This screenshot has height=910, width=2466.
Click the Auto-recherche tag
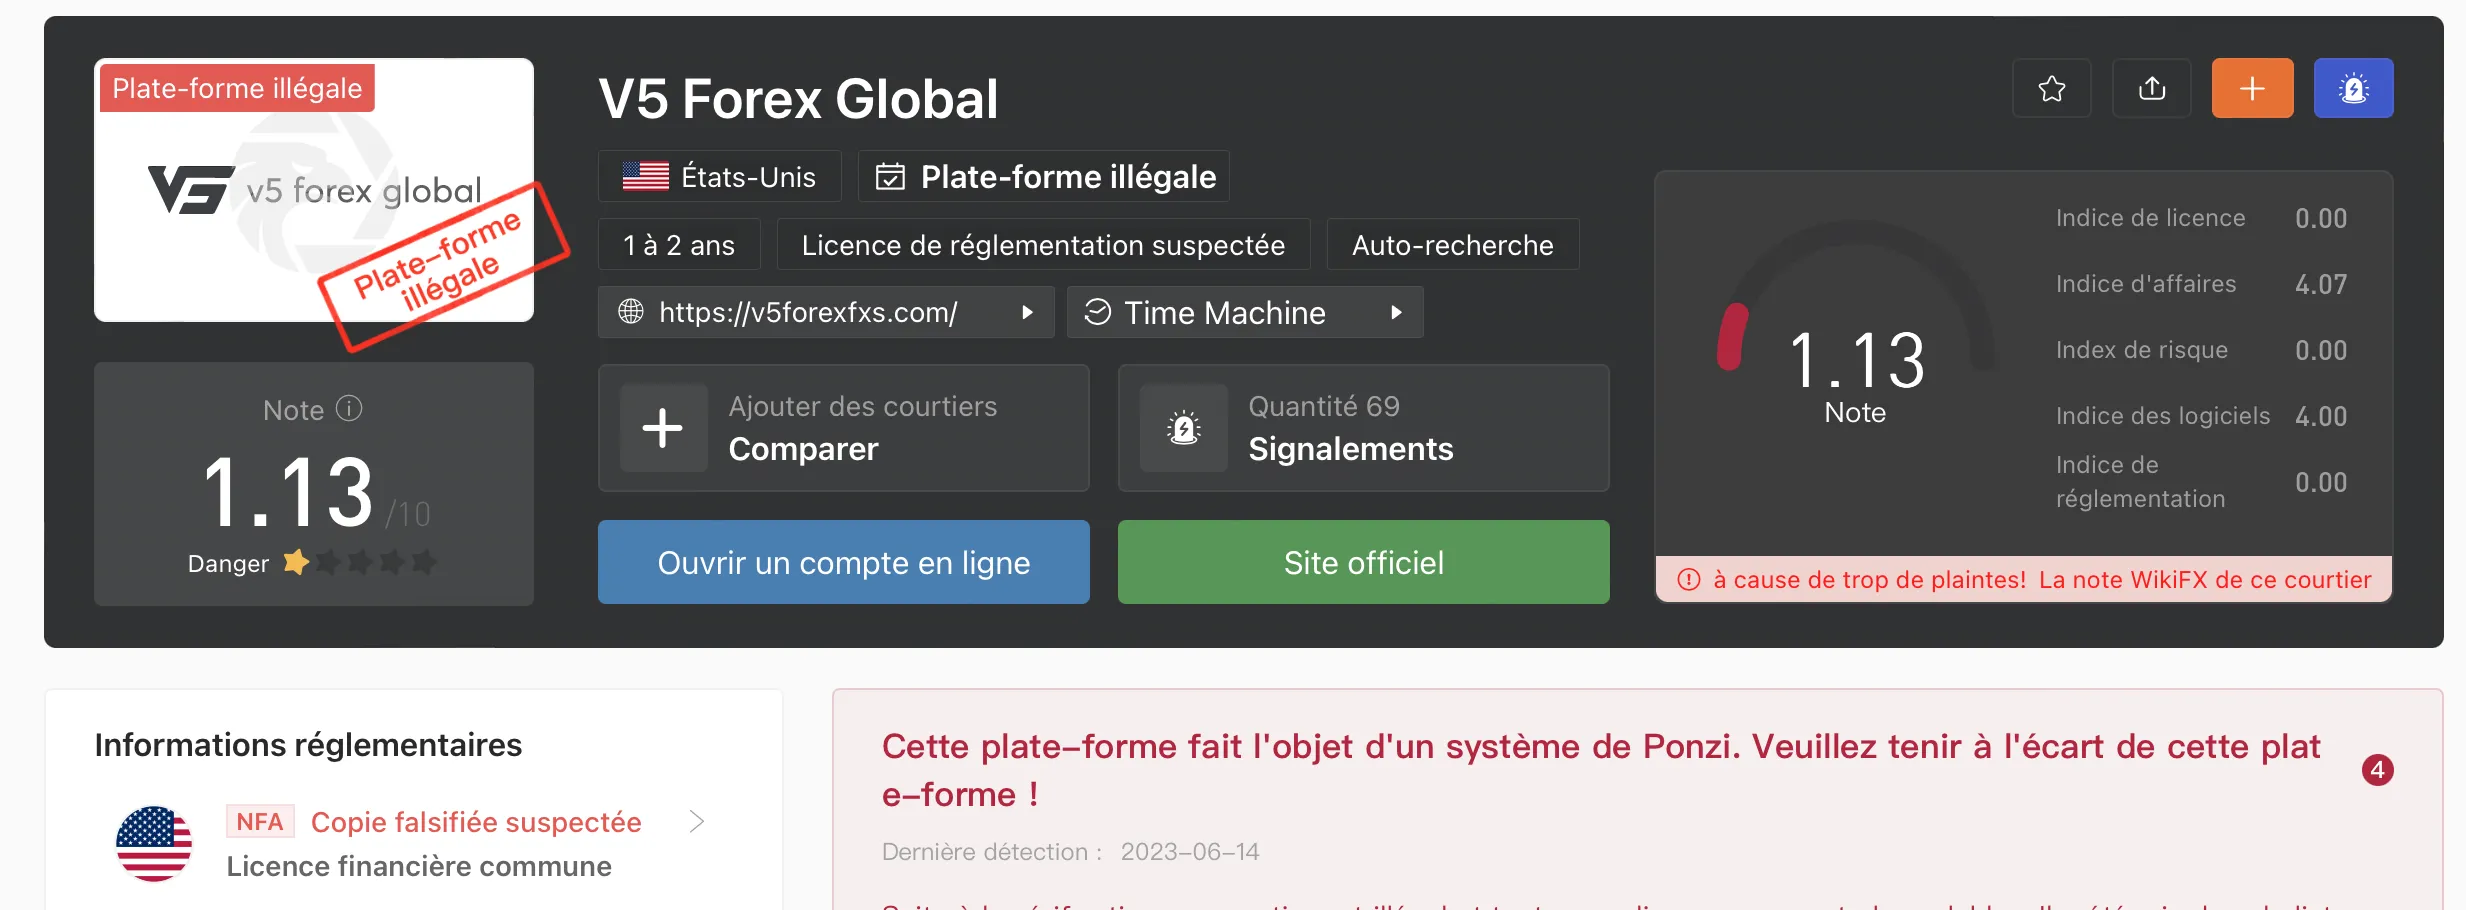click(1453, 245)
